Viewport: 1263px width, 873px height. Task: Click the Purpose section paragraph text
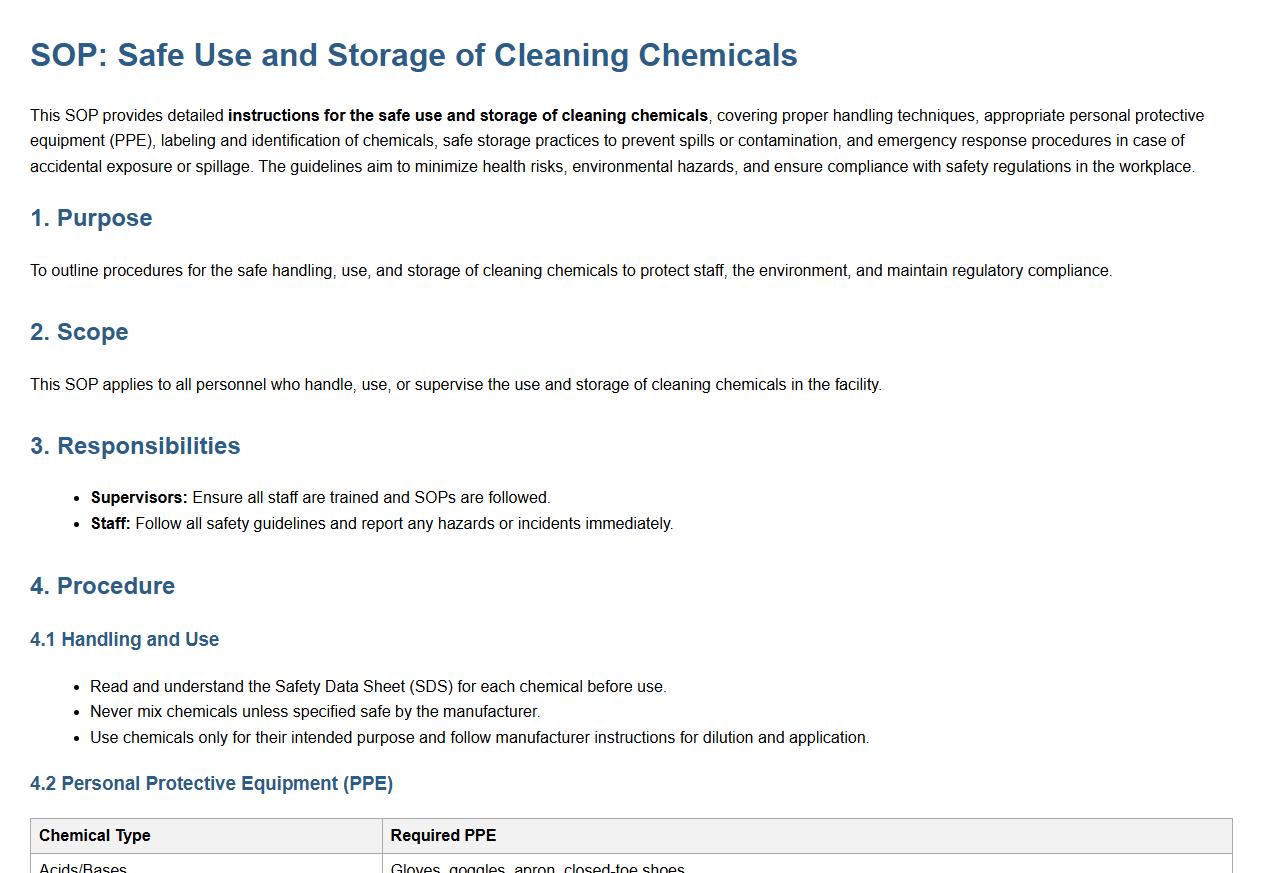[x=570, y=271]
